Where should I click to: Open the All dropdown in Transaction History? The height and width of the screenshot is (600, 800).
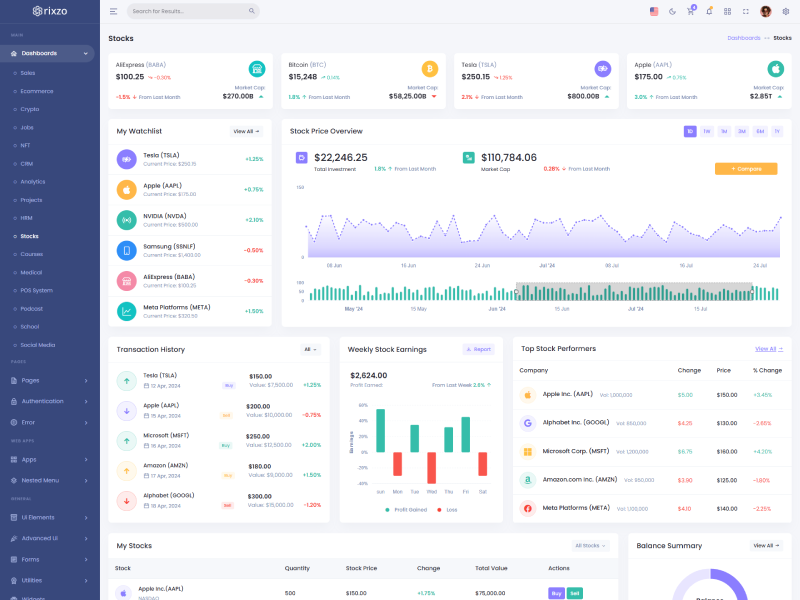[x=310, y=349]
